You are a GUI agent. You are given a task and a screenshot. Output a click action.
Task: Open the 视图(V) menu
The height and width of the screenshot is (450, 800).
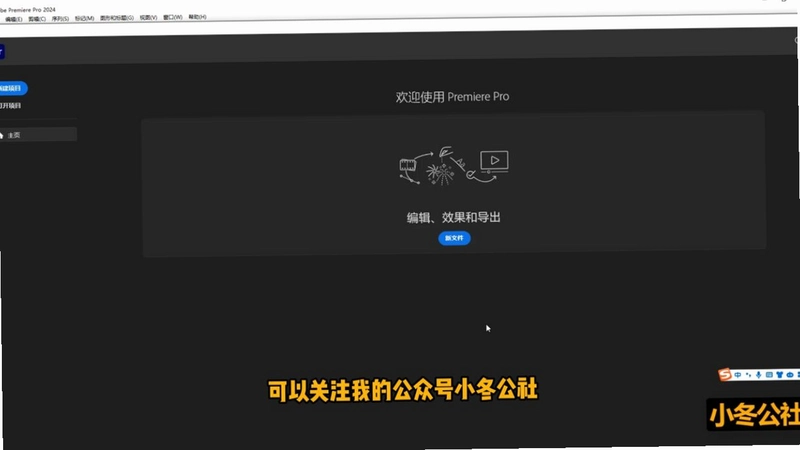click(x=148, y=17)
